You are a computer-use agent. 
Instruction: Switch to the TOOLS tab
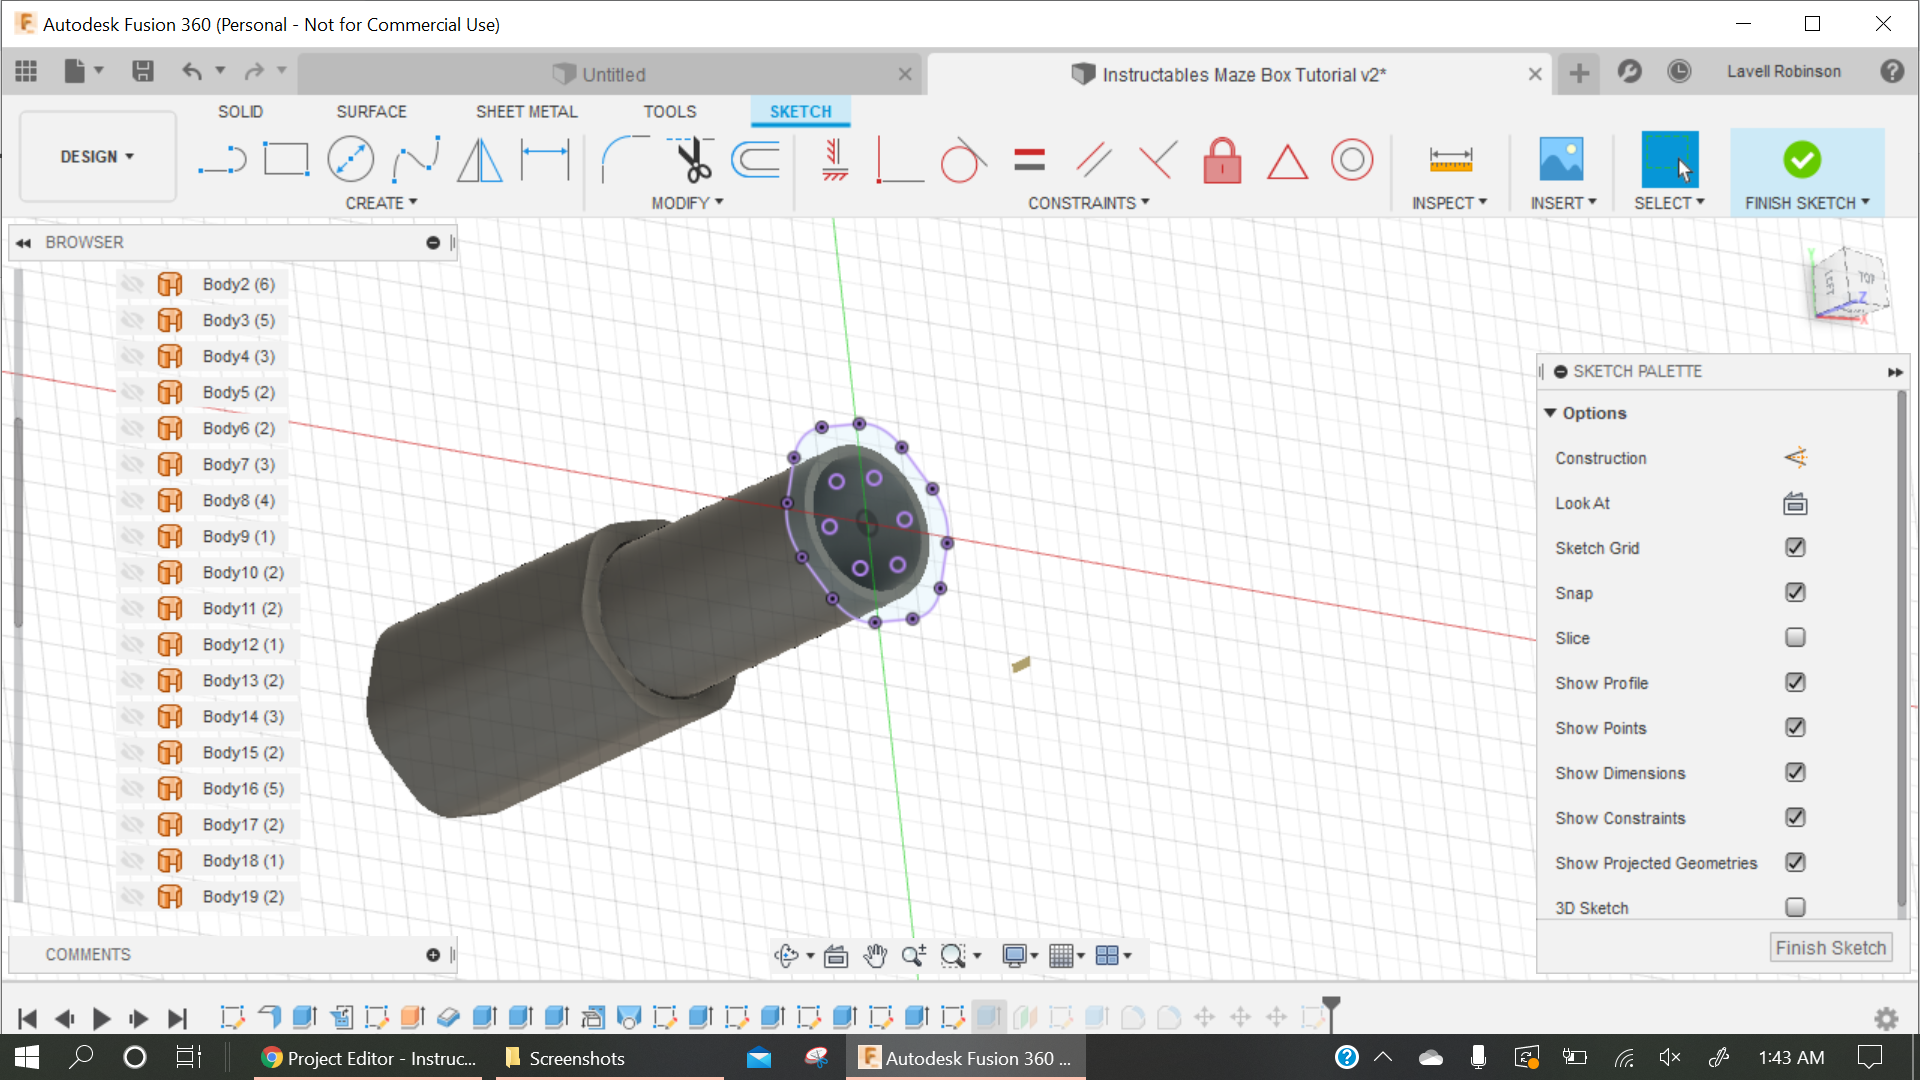click(x=670, y=112)
